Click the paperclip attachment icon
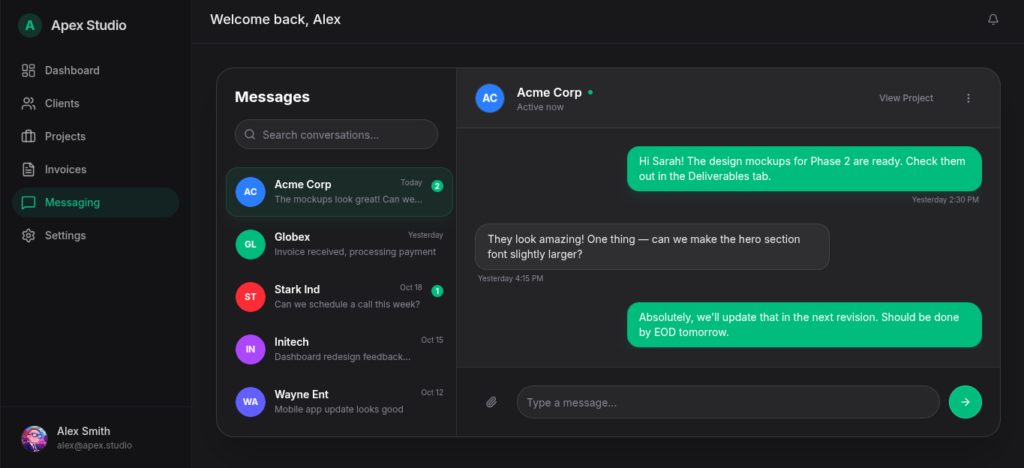Image resolution: width=1024 pixels, height=468 pixels. (x=492, y=402)
